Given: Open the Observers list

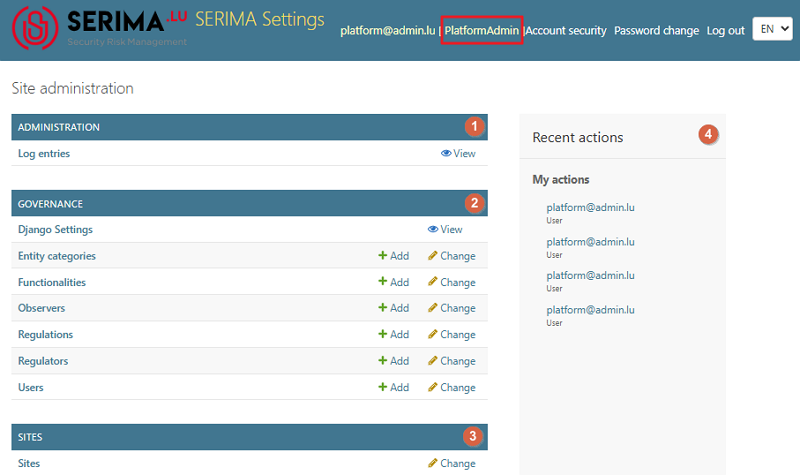Looking at the screenshot, I should tap(41, 308).
